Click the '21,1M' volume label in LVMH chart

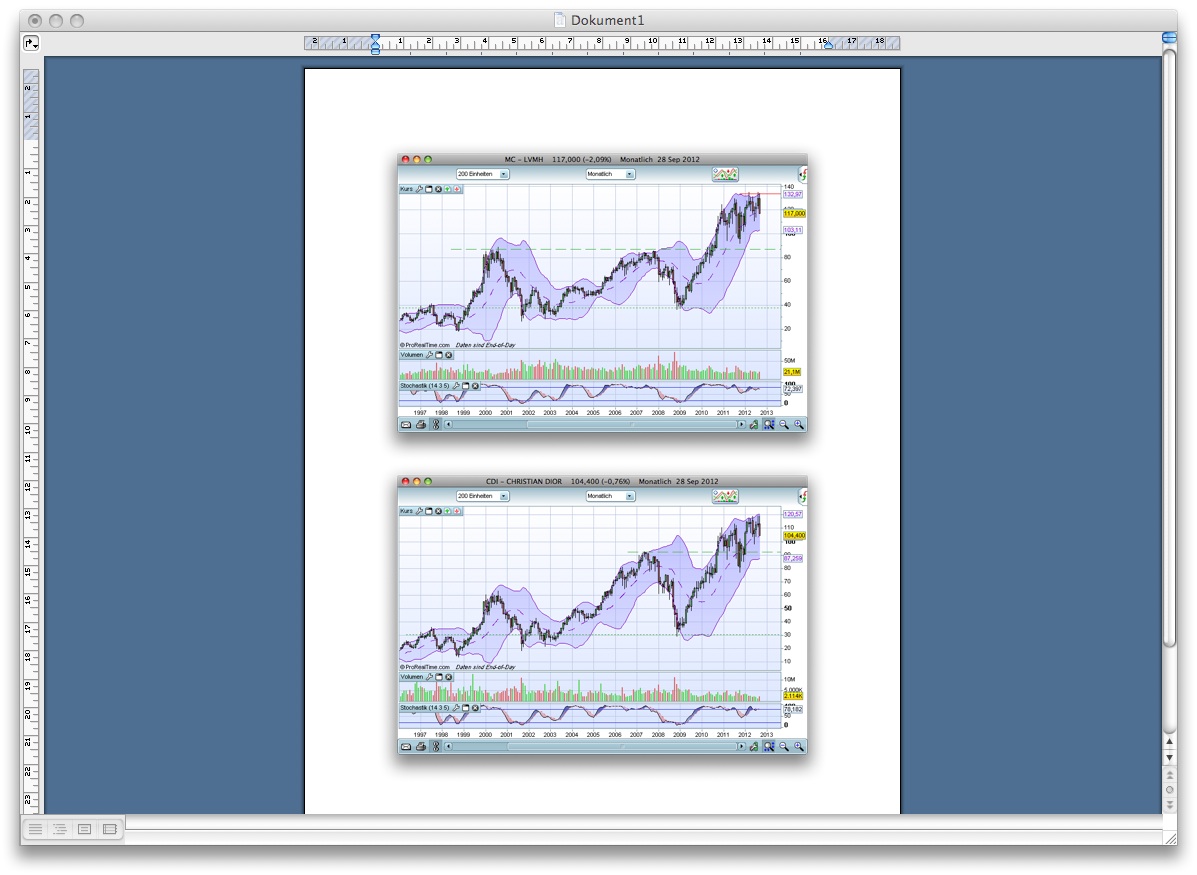(792, 372)
